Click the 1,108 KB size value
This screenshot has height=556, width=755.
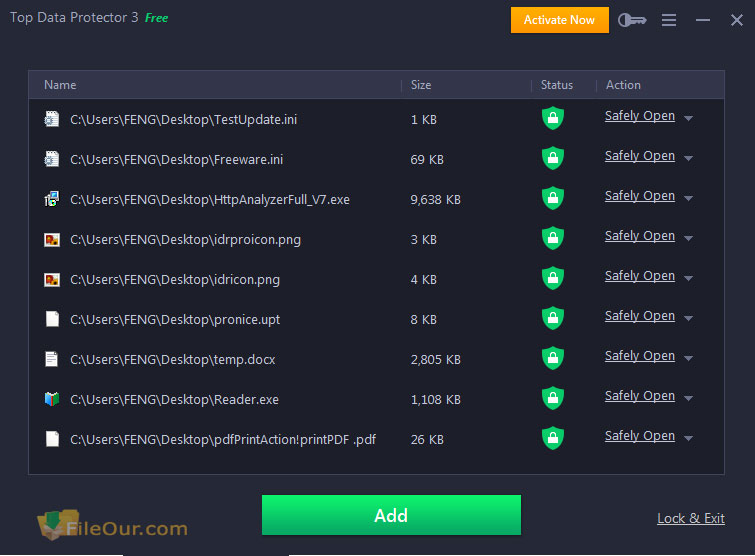(x=435, y=400)
